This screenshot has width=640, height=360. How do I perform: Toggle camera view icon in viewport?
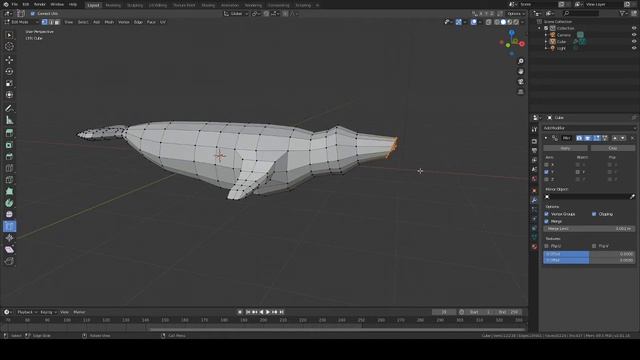pyautogui.click(x=520, y=82)
